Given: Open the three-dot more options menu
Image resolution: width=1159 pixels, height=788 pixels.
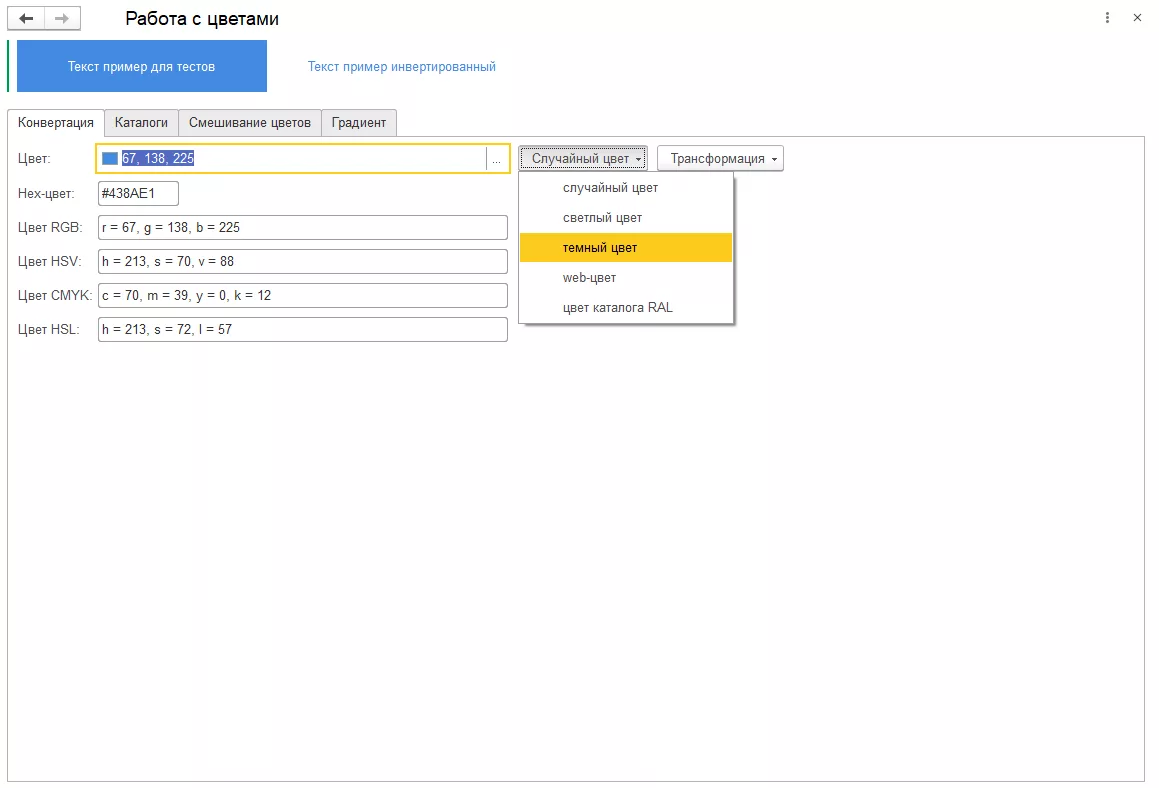Looking at the screenshot, I should [1107, 18].
